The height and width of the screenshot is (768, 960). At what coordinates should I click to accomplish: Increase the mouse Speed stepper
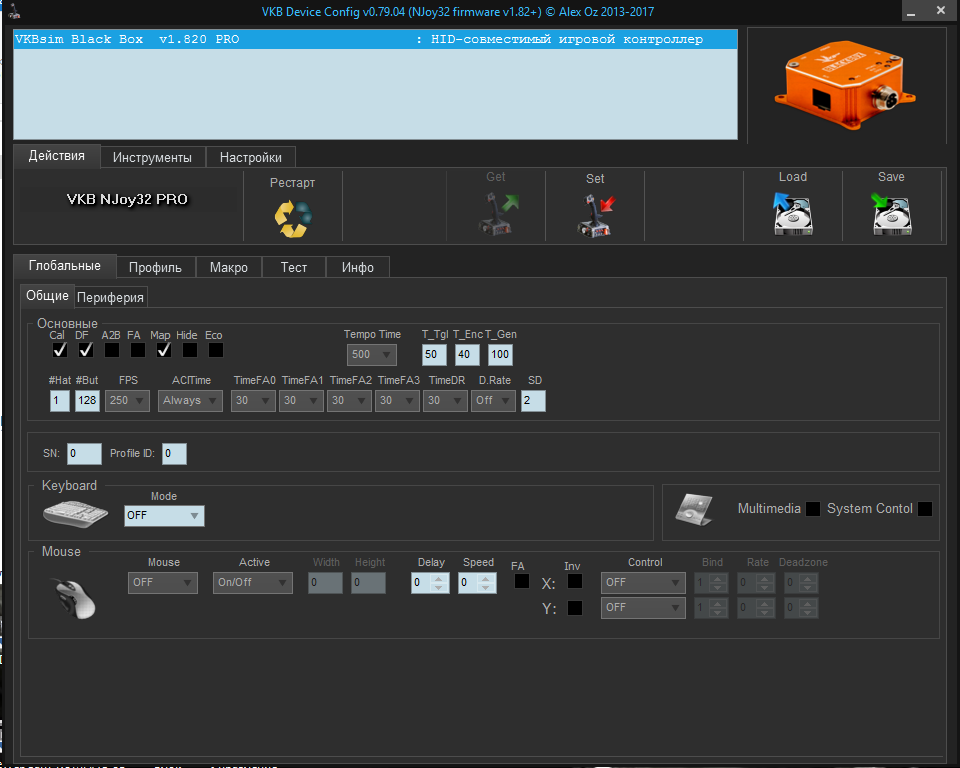click(486, 578)
